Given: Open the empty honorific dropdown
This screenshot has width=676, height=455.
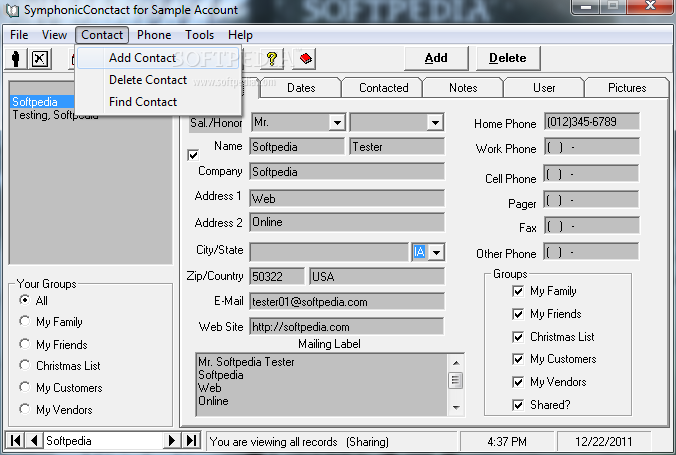Looking at the screenshot, I should [x=435, y=122].
